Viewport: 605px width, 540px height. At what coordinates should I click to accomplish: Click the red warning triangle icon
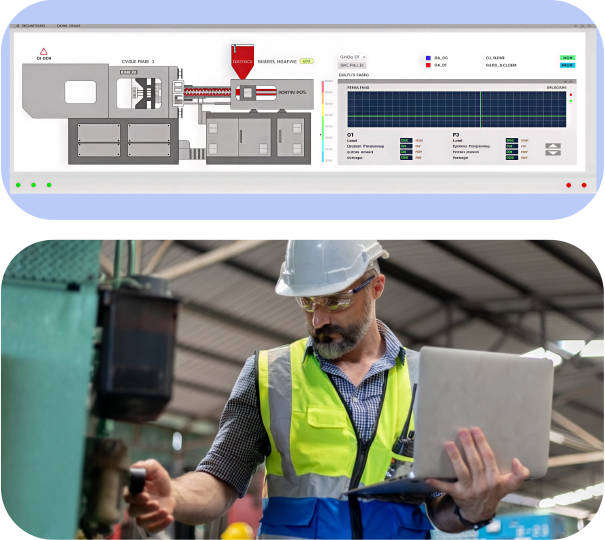click(43, 50)
